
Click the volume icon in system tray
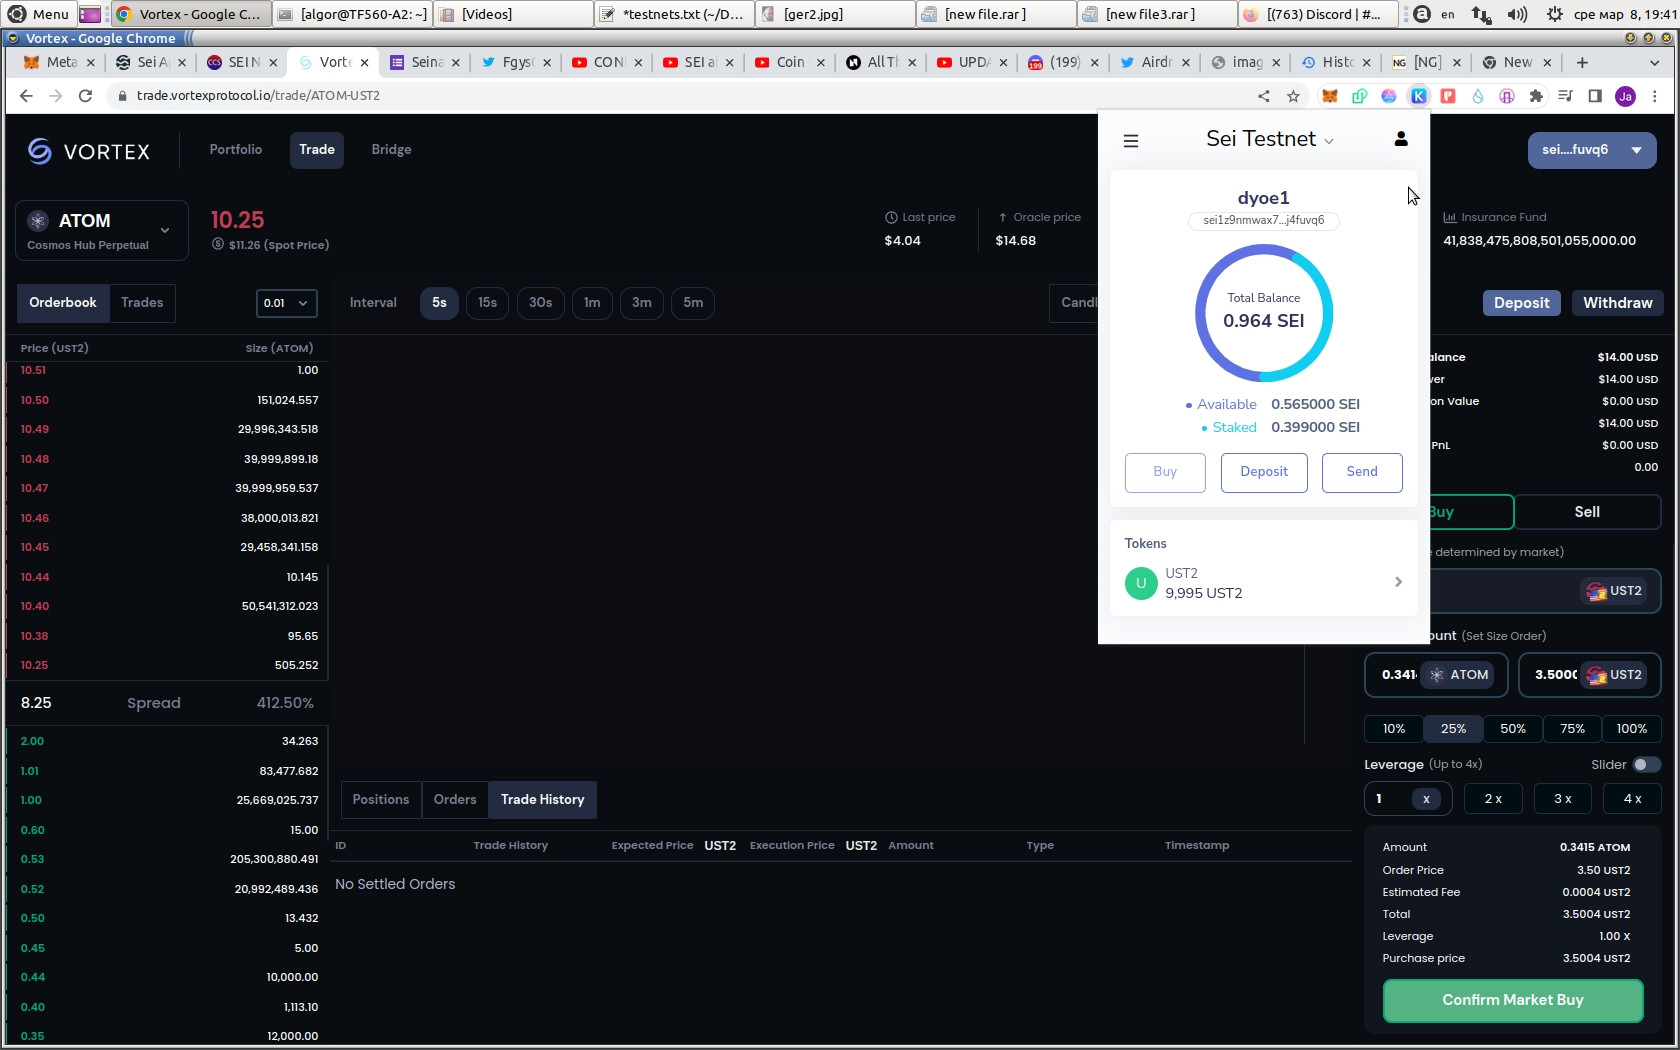1517,14
